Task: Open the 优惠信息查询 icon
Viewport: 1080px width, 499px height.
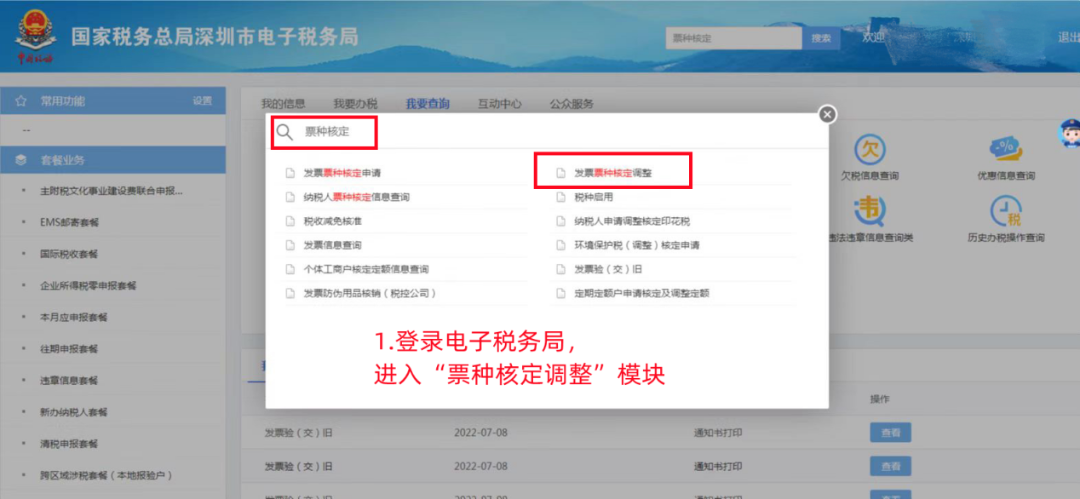Action: pos(1006,148)
